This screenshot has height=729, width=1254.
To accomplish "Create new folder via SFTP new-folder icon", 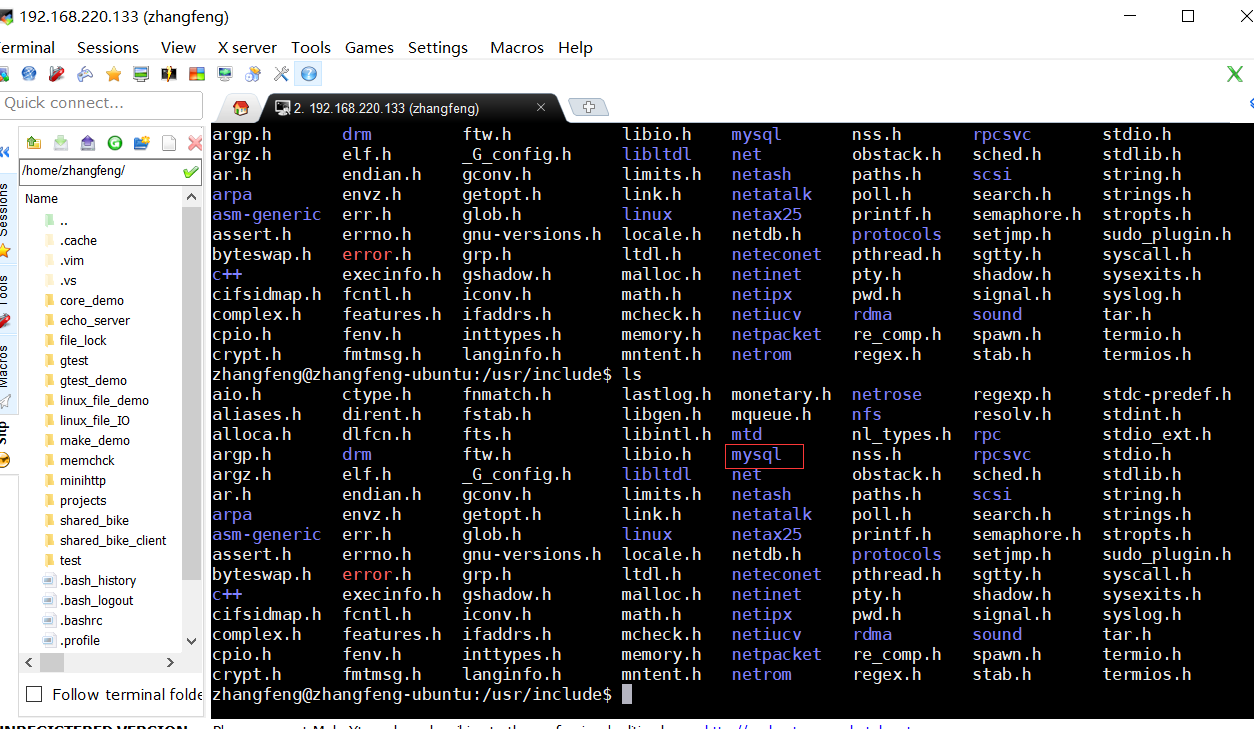I will pos(142,142).
